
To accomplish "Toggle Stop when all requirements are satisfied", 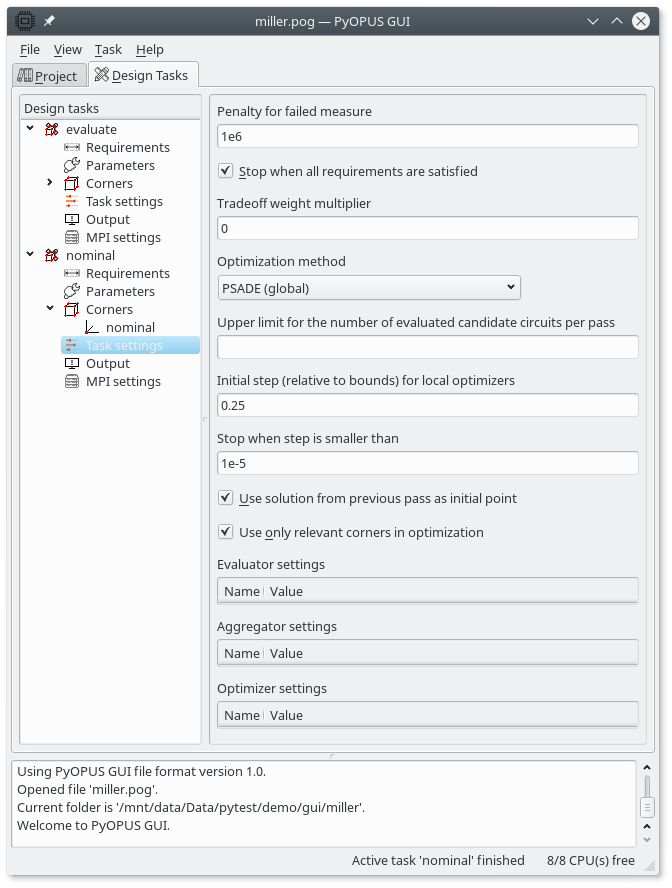I will (226, 171).
